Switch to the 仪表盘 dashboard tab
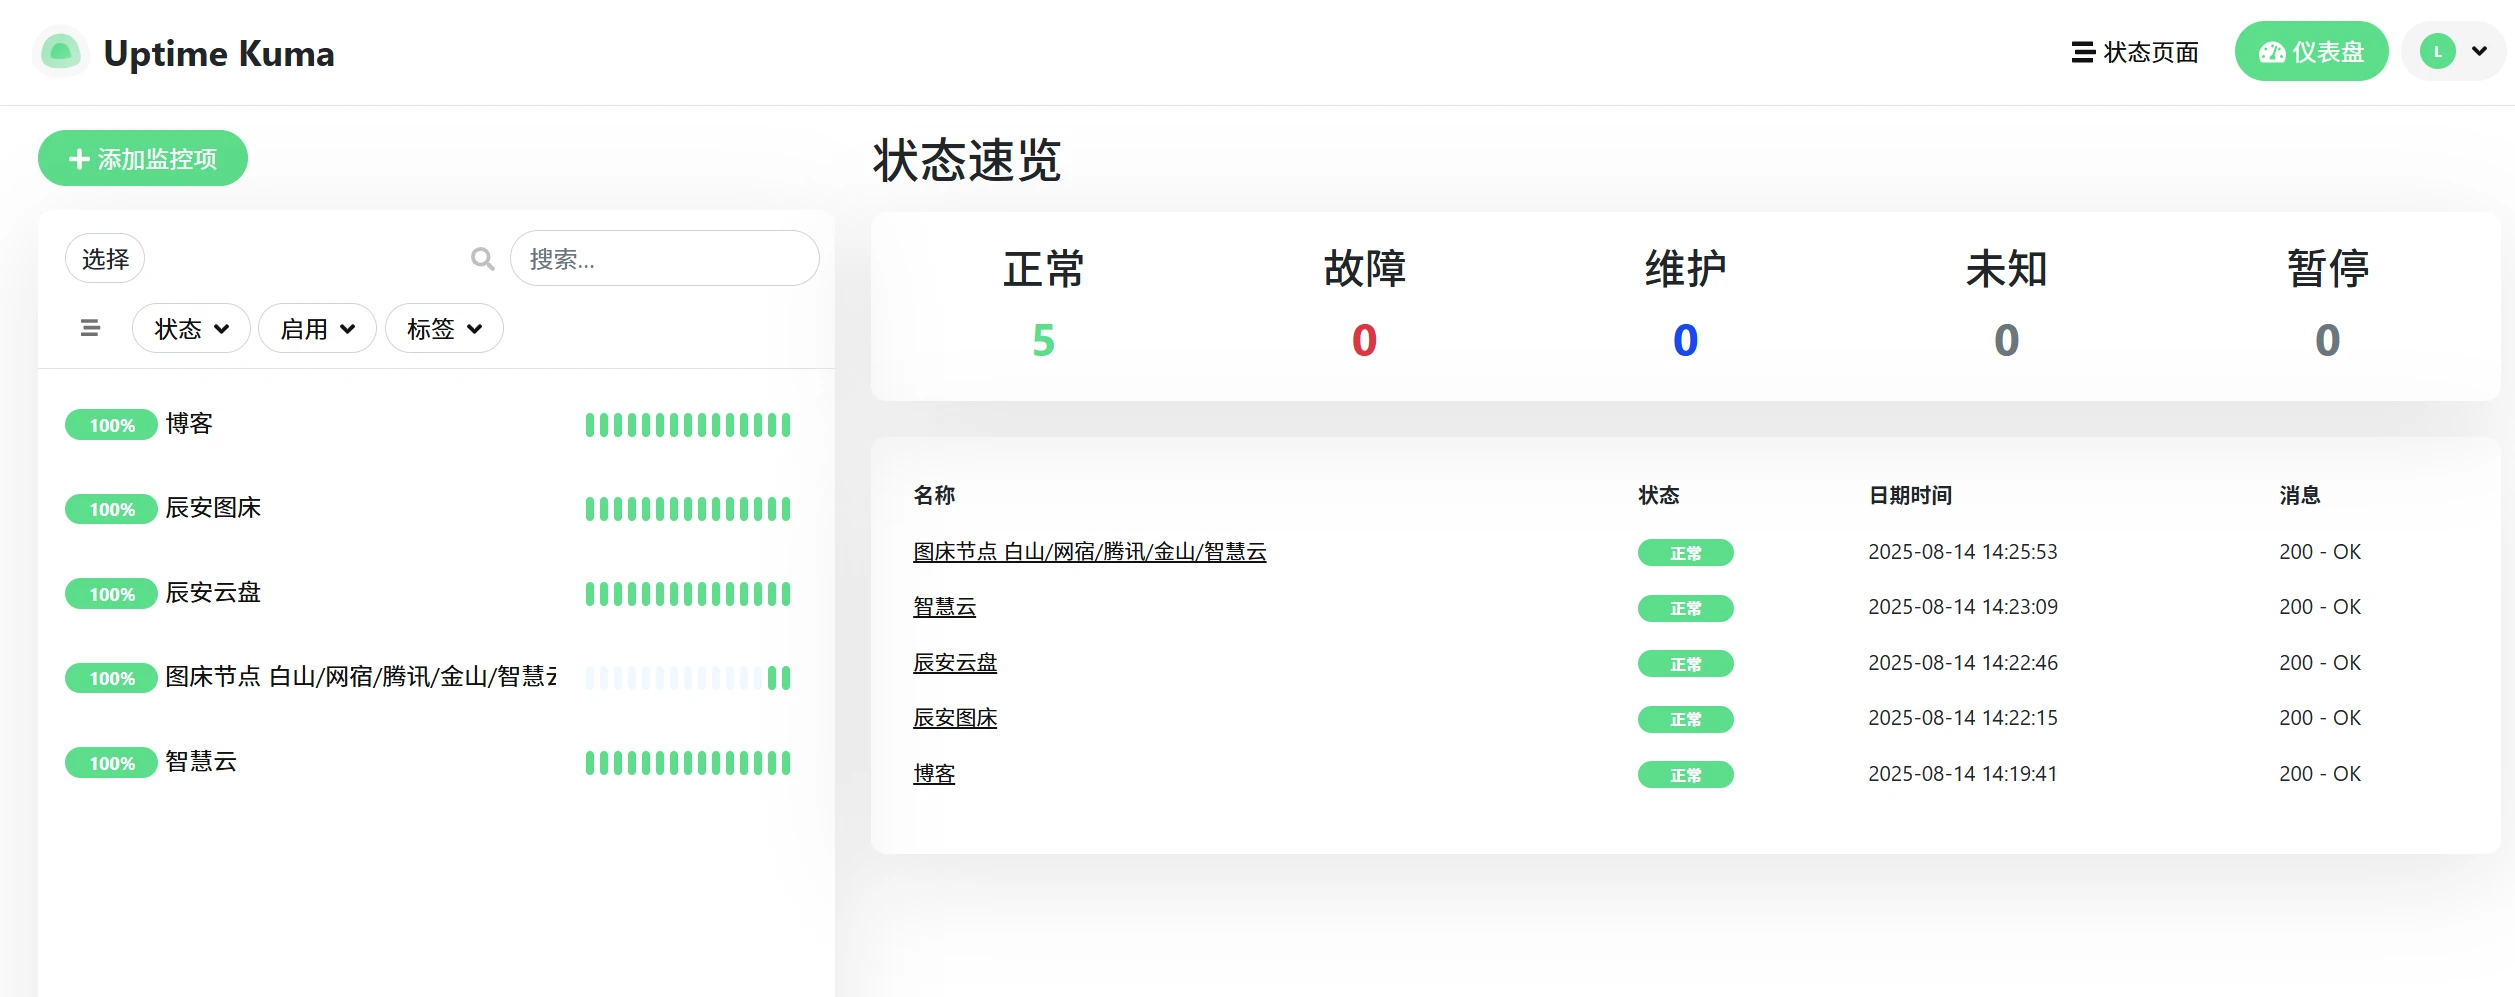The width and height of the screenshot is (2515, 997). (2311, 52)
